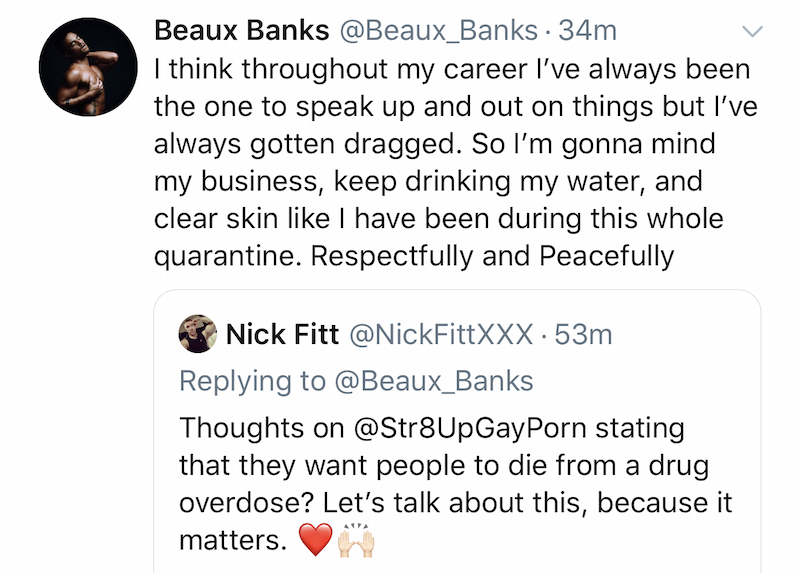
Task: Open the @Beaux_Banks handle in tweet header
Action: tap(441, 31)
